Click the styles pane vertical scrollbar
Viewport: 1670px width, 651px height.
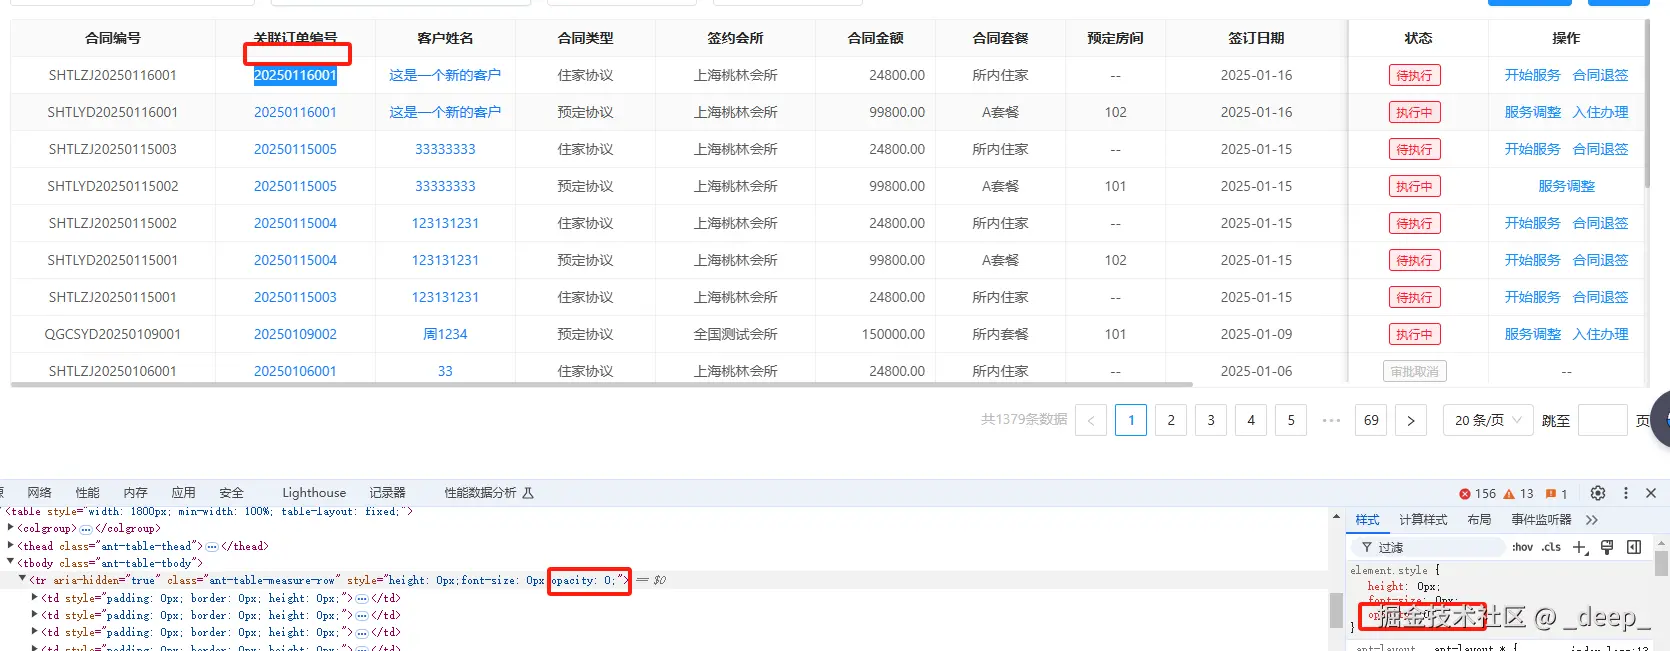tap(1661, 563)
